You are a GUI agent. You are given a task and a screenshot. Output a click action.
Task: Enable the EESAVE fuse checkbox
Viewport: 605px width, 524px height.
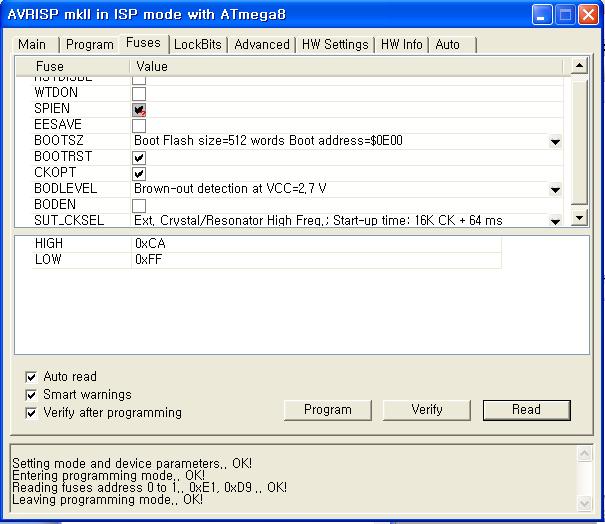(x=139, y=126)
